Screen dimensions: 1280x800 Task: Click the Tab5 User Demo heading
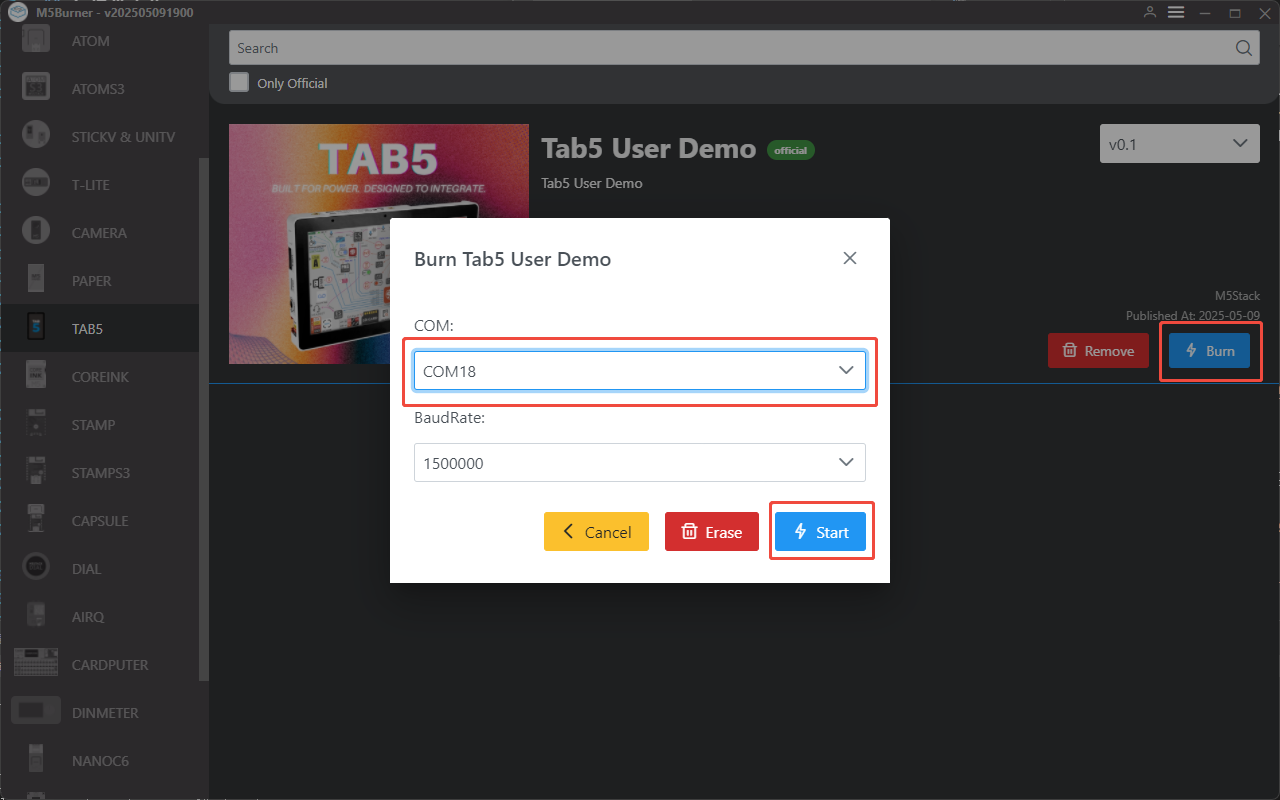(648, 148)
